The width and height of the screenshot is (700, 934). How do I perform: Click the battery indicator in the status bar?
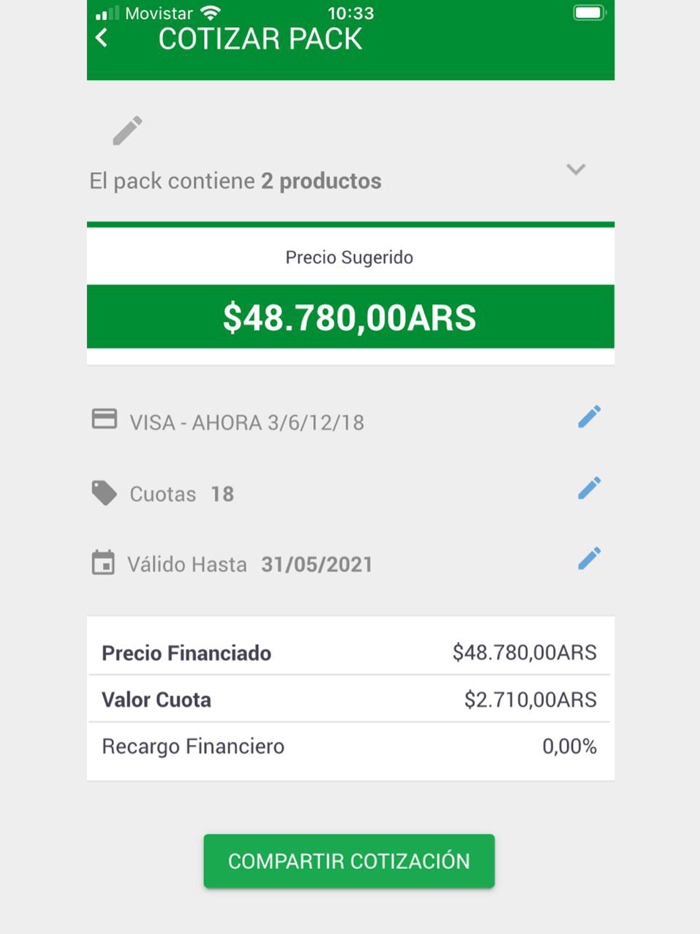click(x=588, y=14)
